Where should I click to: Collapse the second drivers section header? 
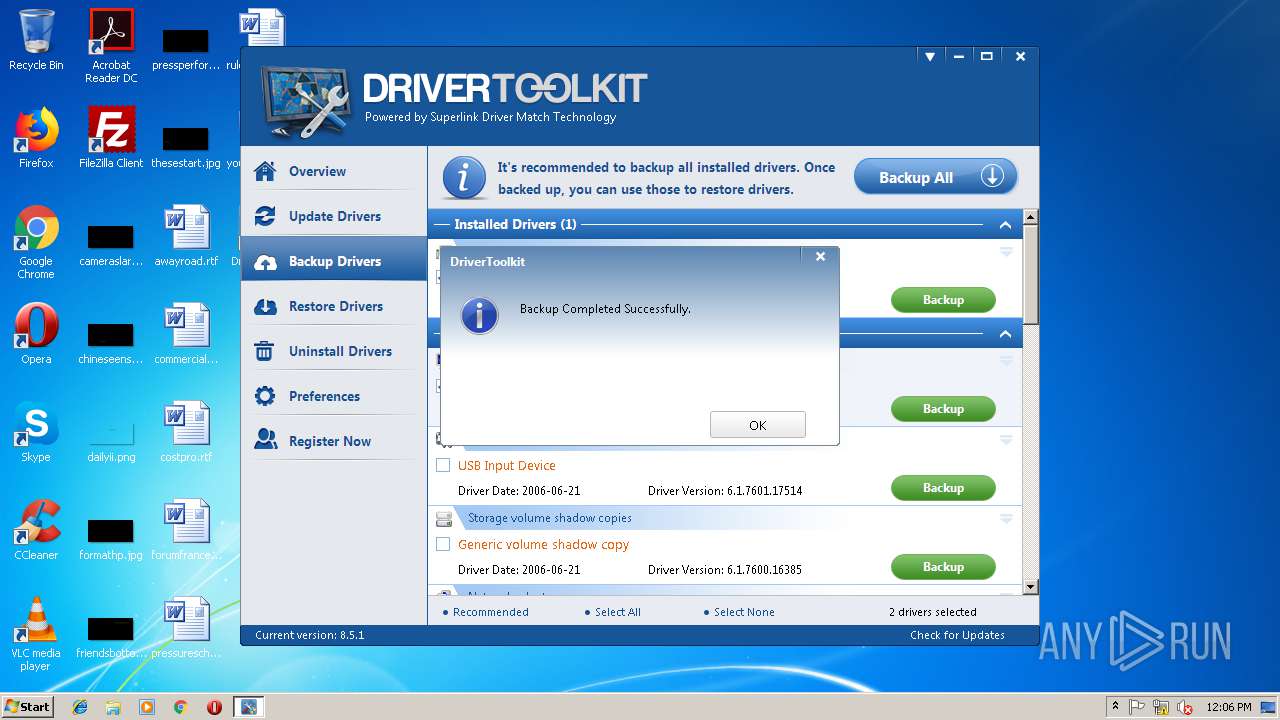[1005, 334]
